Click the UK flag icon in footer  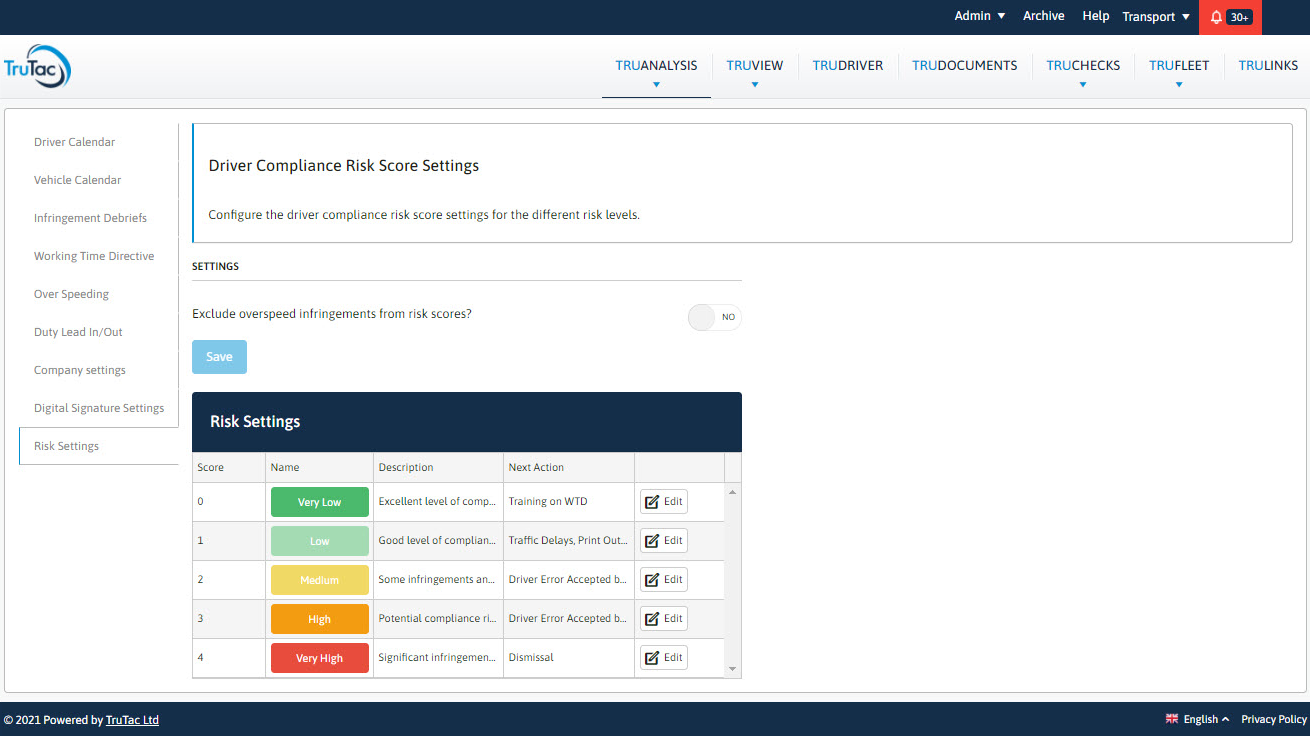pyautogui.click(x=1171, y=718)
